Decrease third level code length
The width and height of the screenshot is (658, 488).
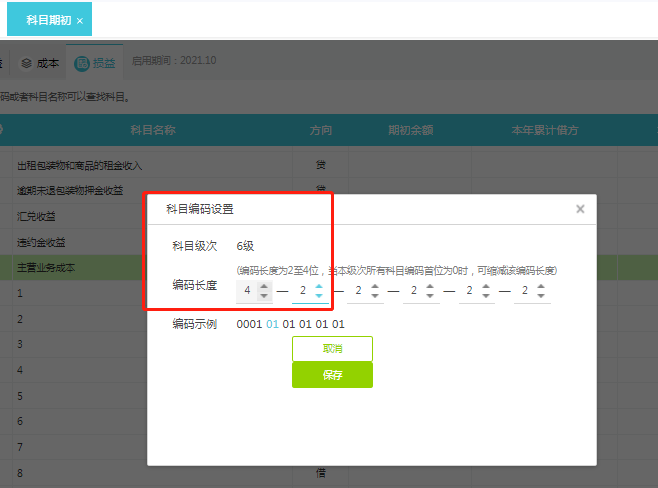[x=375, y=295]
